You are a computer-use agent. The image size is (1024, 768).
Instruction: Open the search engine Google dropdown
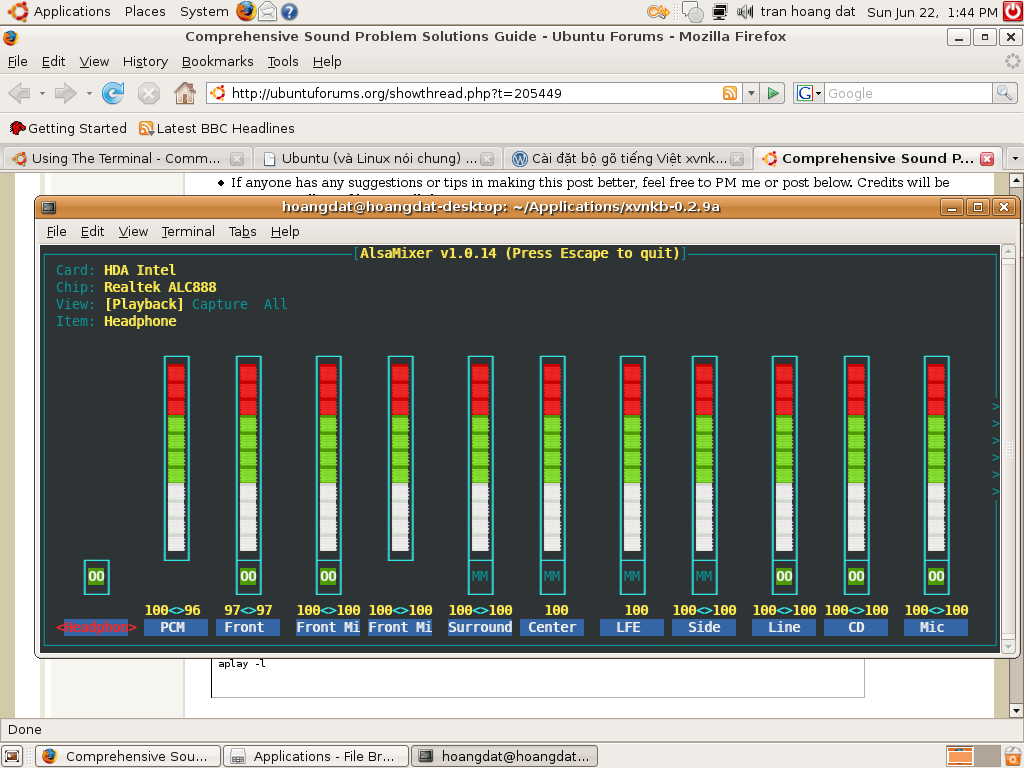[x=808, y=93]
